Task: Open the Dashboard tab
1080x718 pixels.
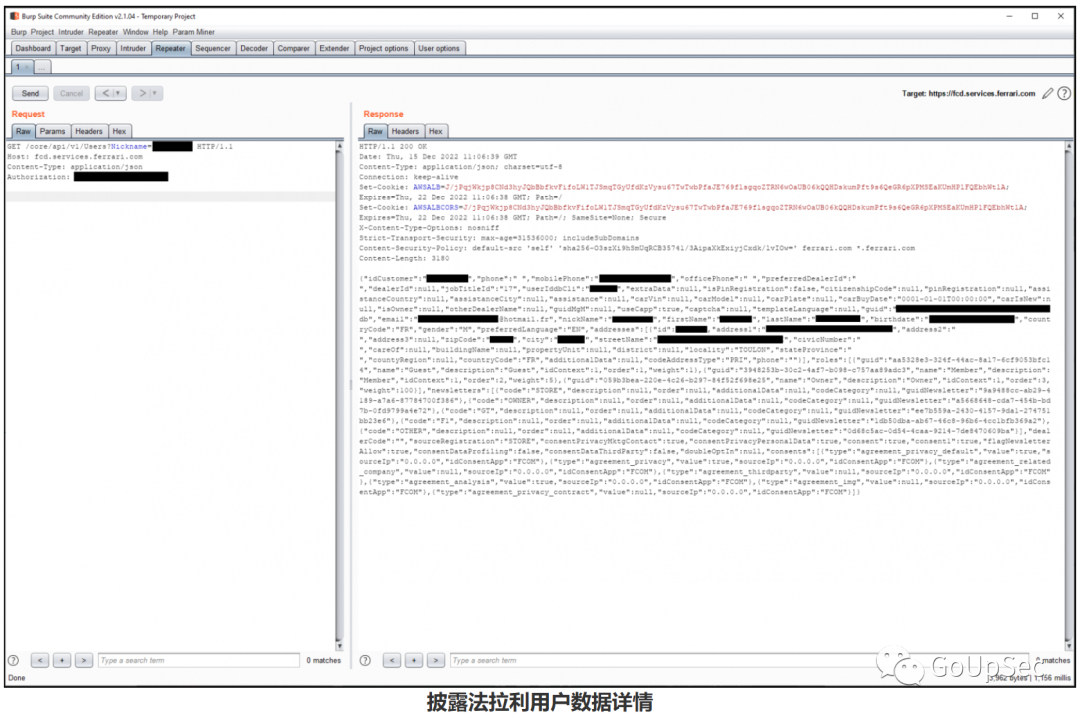Action: tap(33, 48)
